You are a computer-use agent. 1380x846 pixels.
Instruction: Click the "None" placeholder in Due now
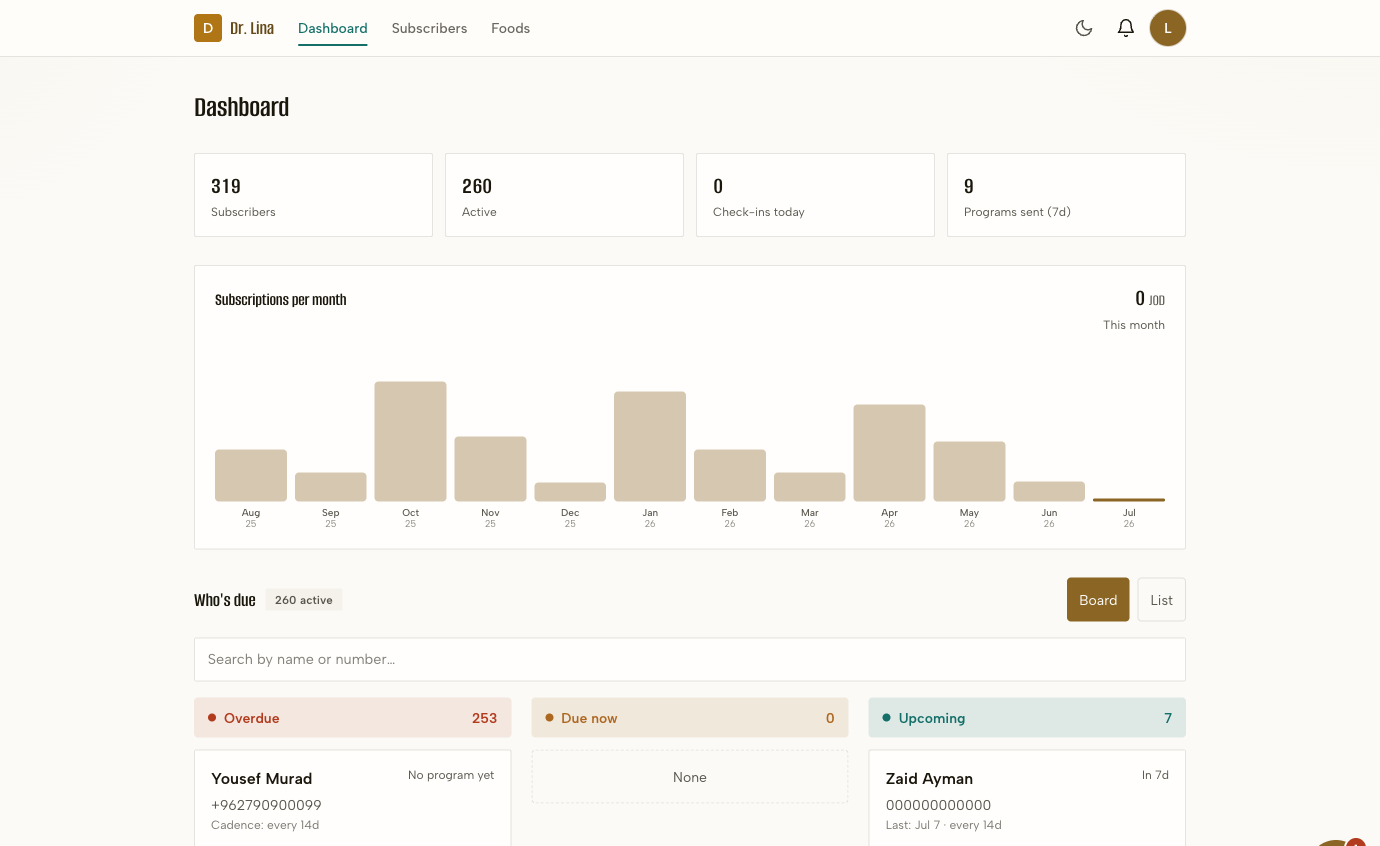click(690, 777)
